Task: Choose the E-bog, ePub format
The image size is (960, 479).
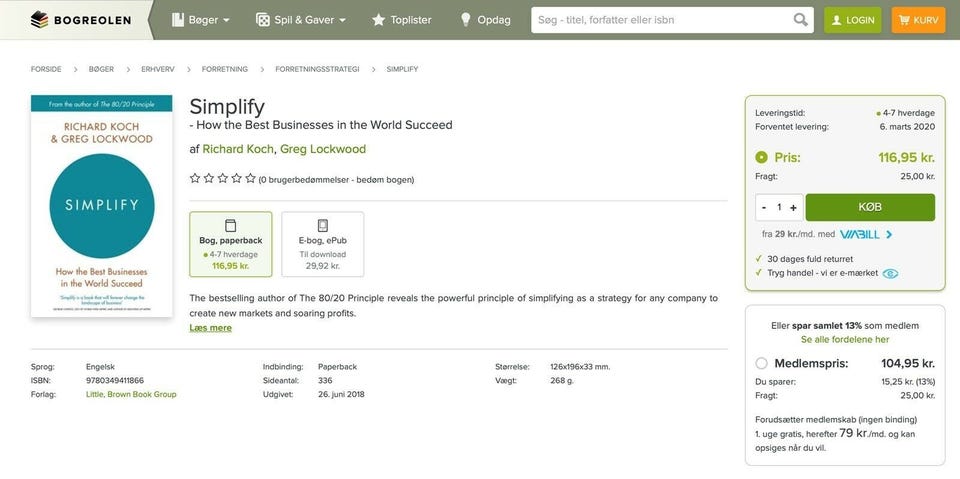Action: point(322,244)
